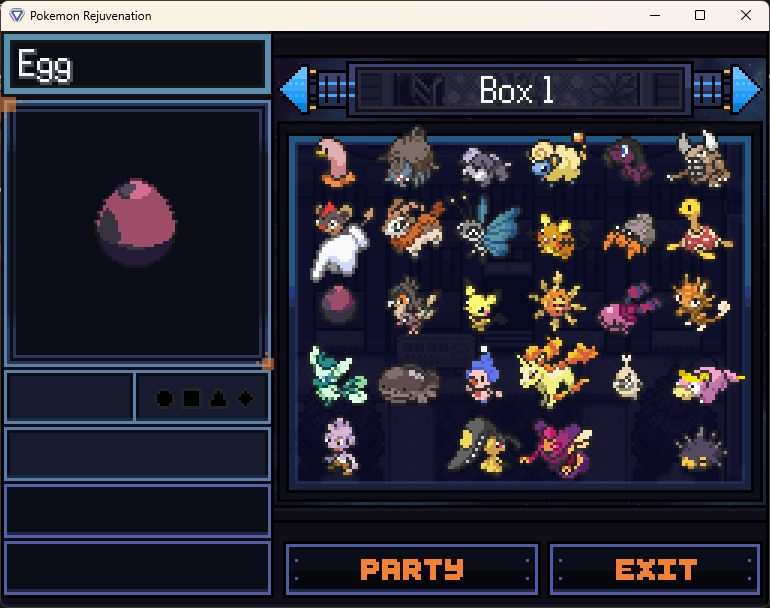Viewport: 770px width, 608px height.
Task: Toggle the square marking
Action: pos(192,398)
